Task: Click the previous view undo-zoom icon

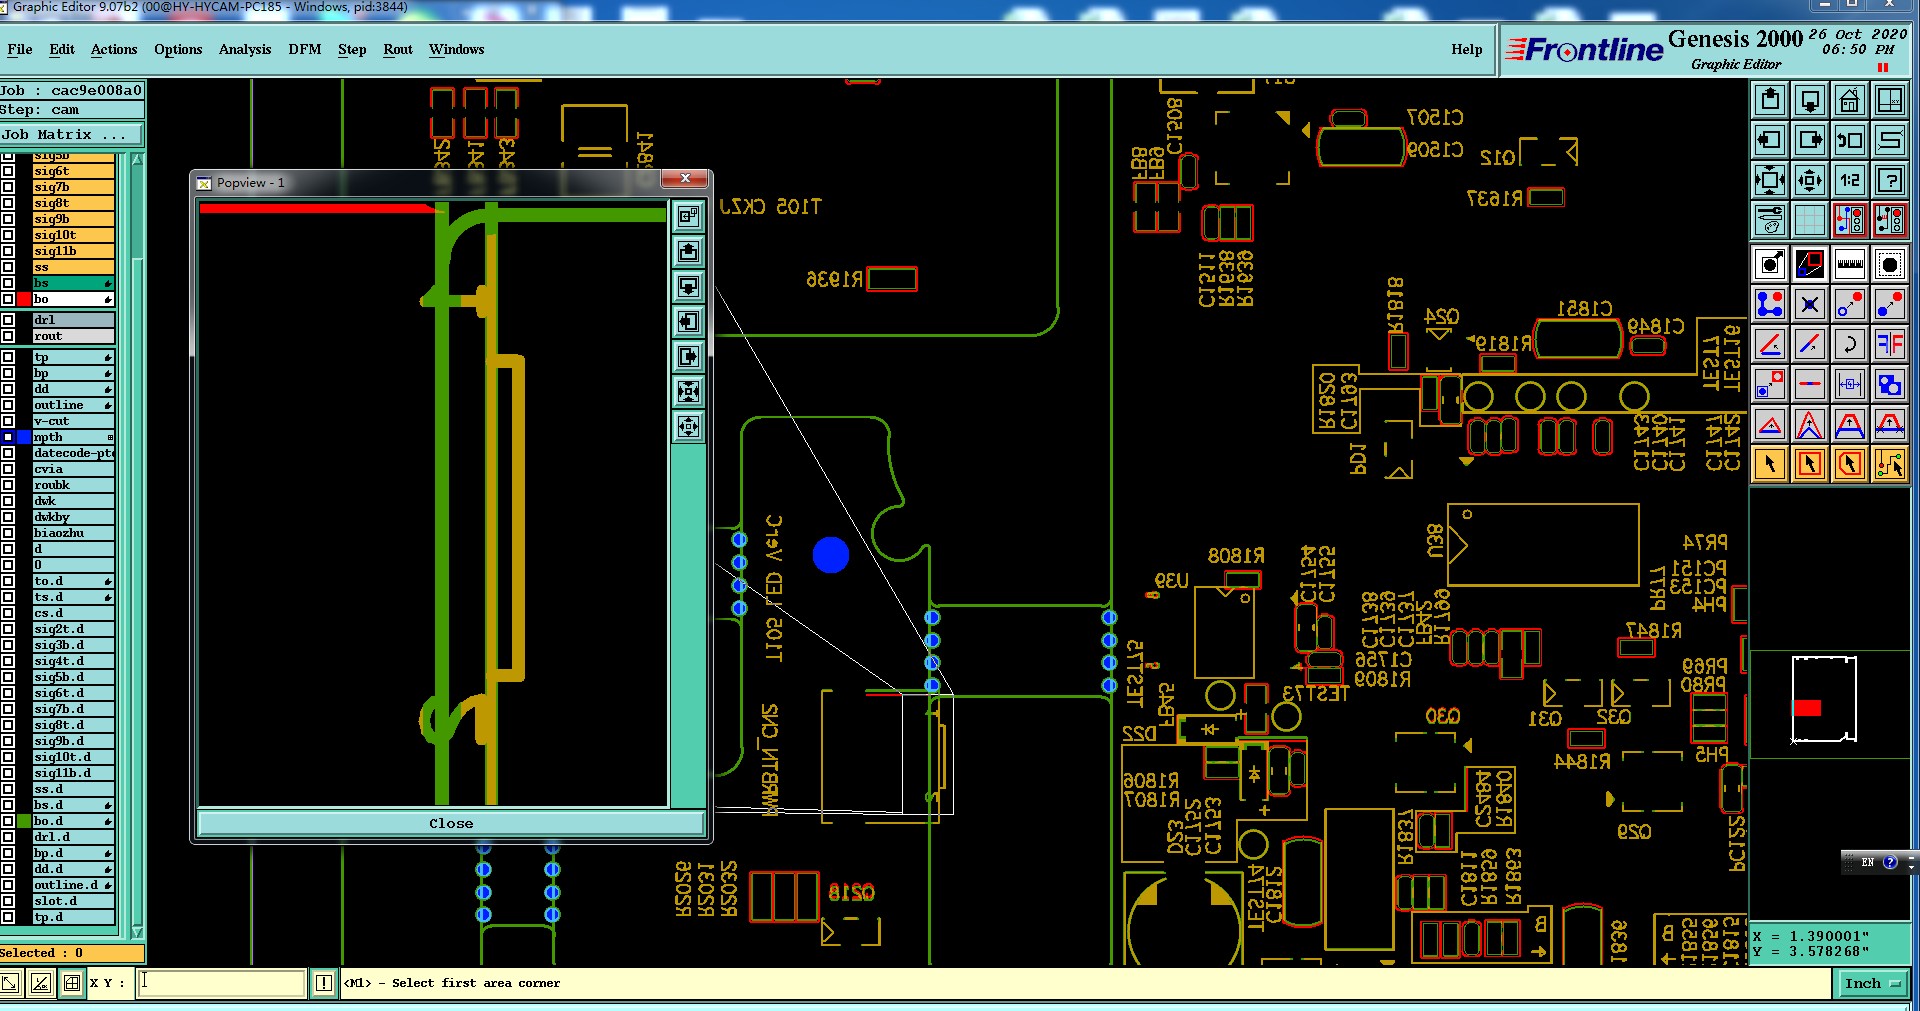Action: pos(1850,140)
